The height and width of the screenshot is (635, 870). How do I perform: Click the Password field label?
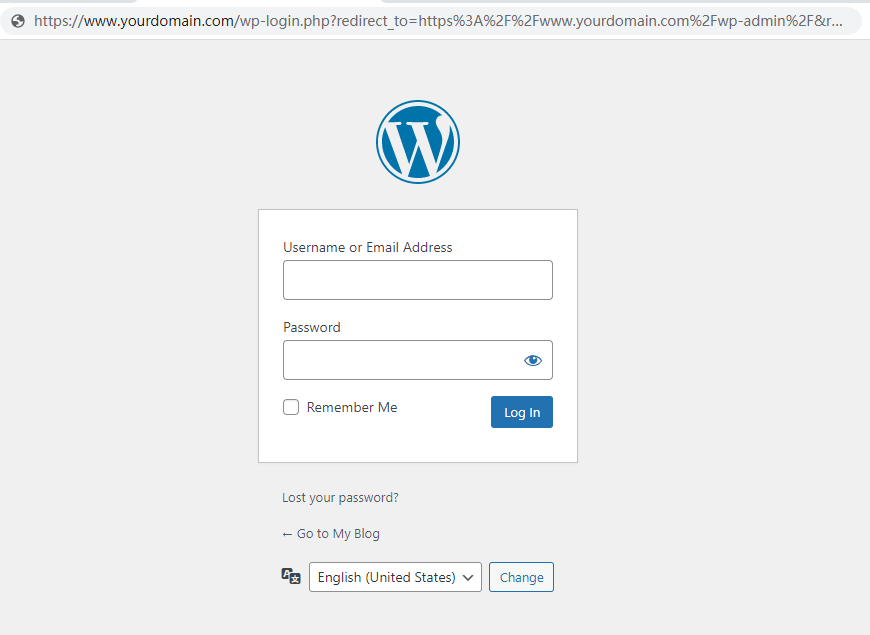click(x=311, y=327)
